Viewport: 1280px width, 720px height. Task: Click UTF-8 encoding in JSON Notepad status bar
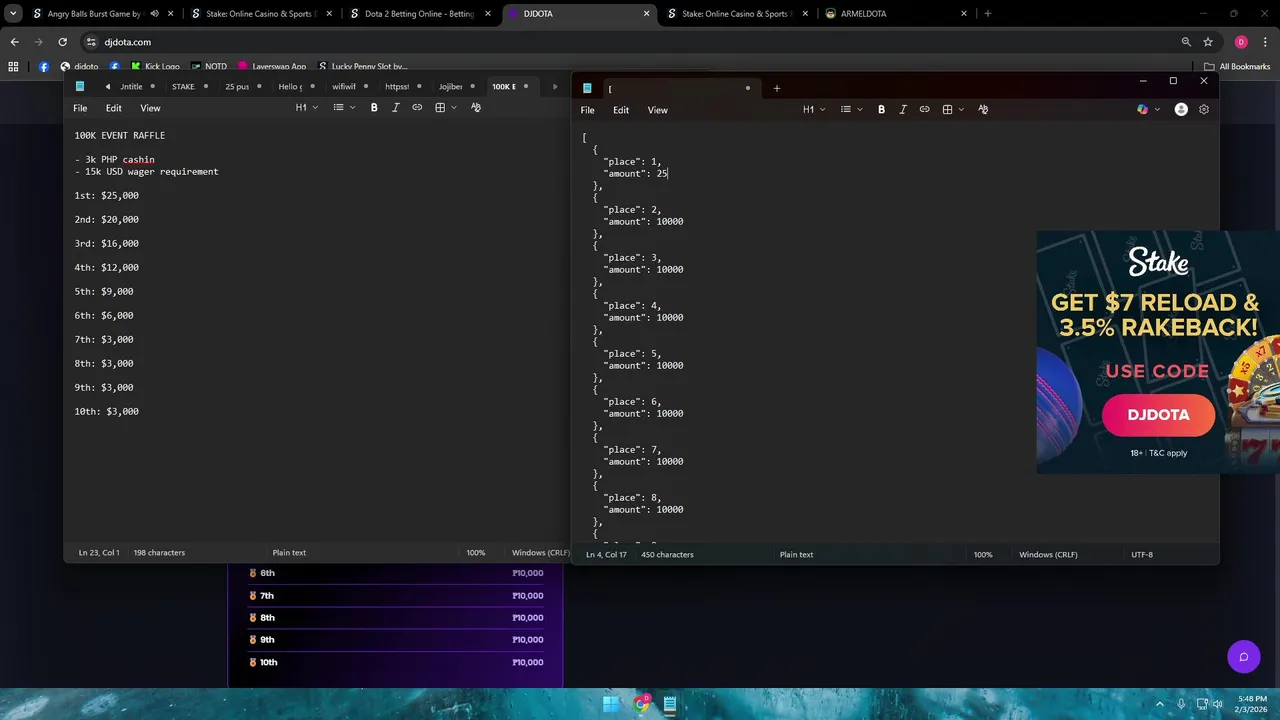coord(1142,554)
